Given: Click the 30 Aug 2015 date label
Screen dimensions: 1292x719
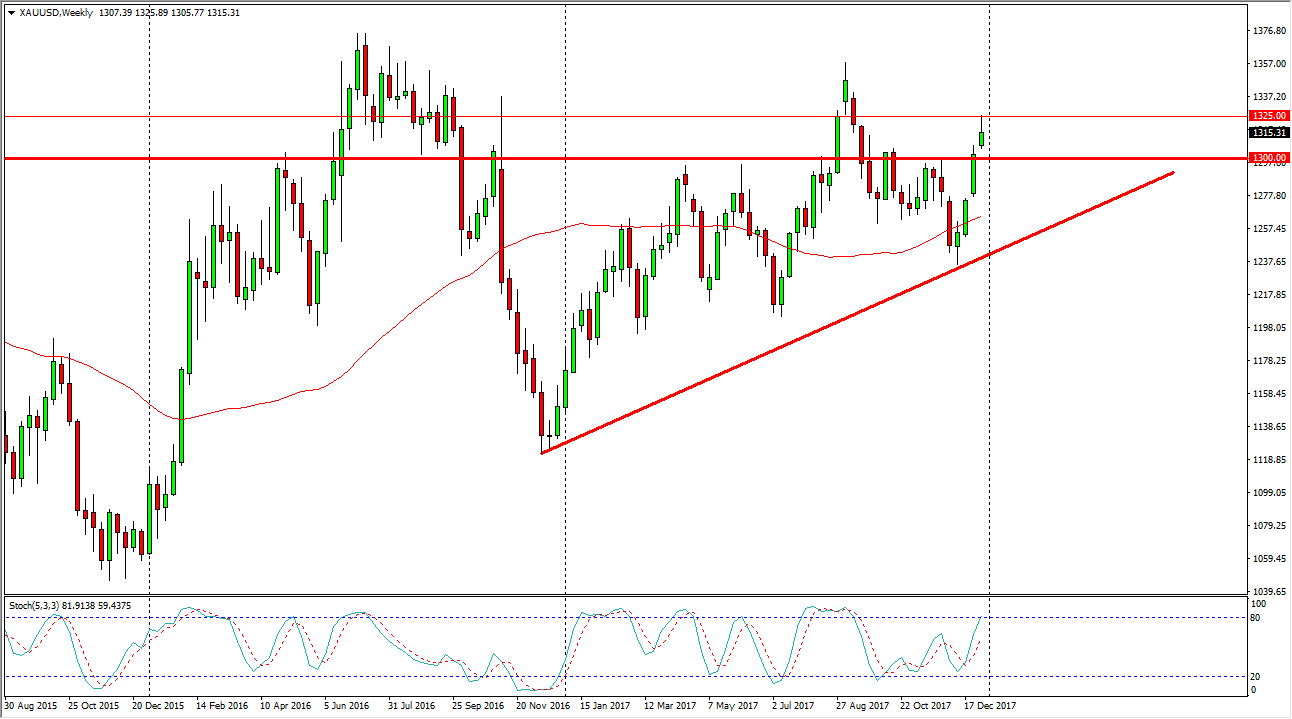Looking at the screenshot, I should (x=33, y=706).
